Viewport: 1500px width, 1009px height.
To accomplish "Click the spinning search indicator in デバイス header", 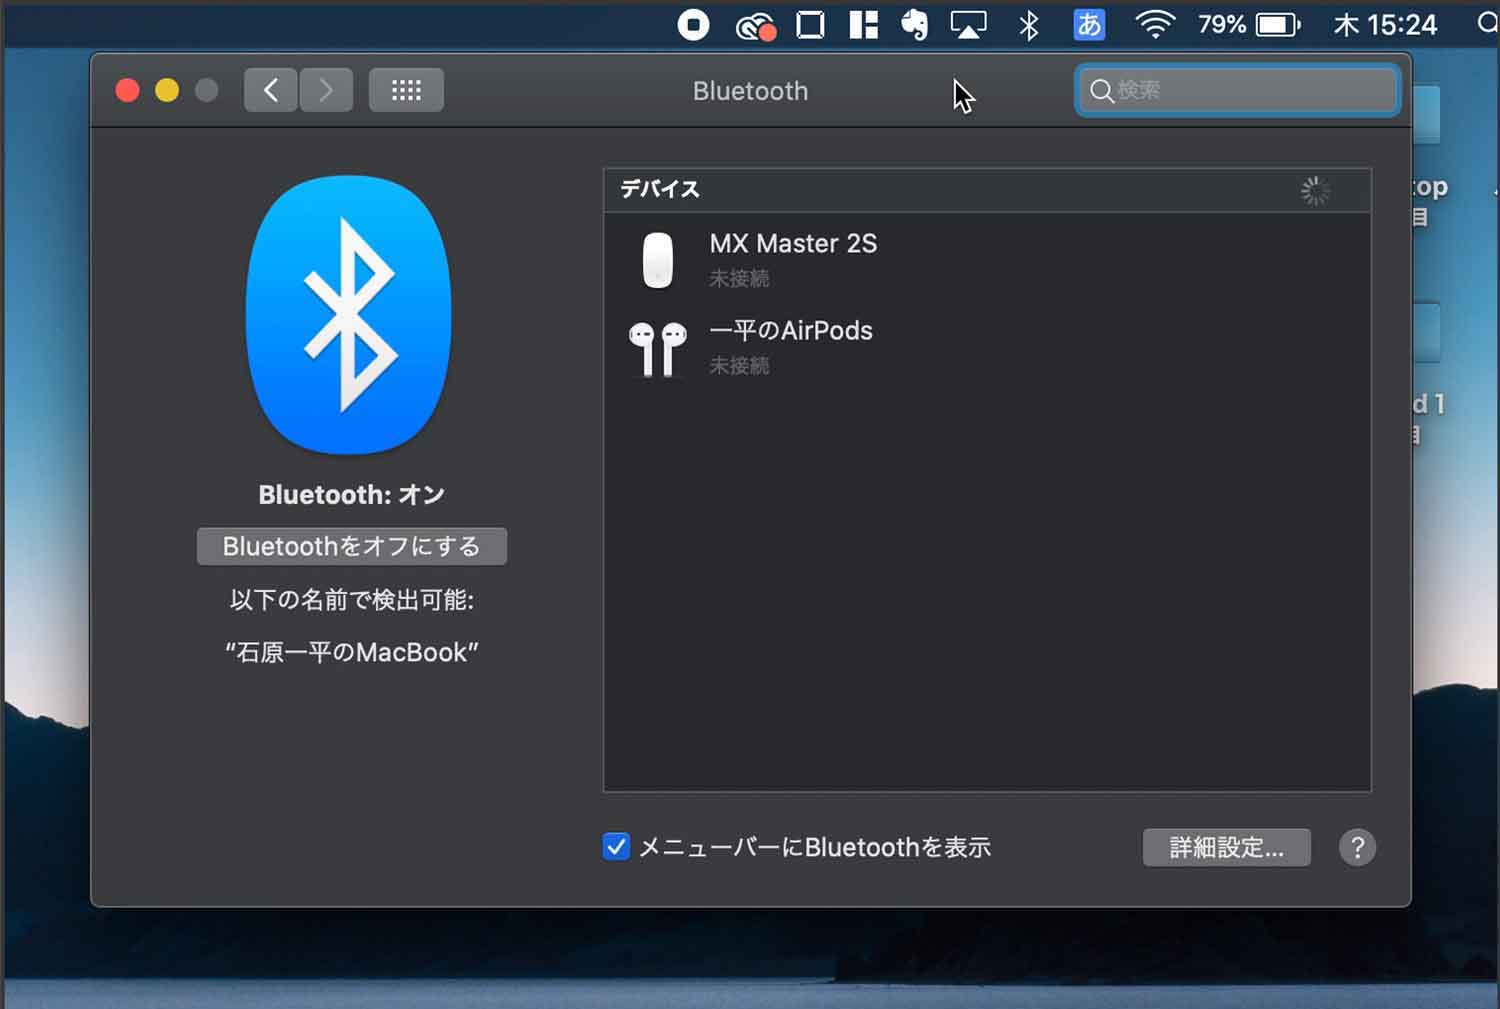I will [x=1315, y=190].
